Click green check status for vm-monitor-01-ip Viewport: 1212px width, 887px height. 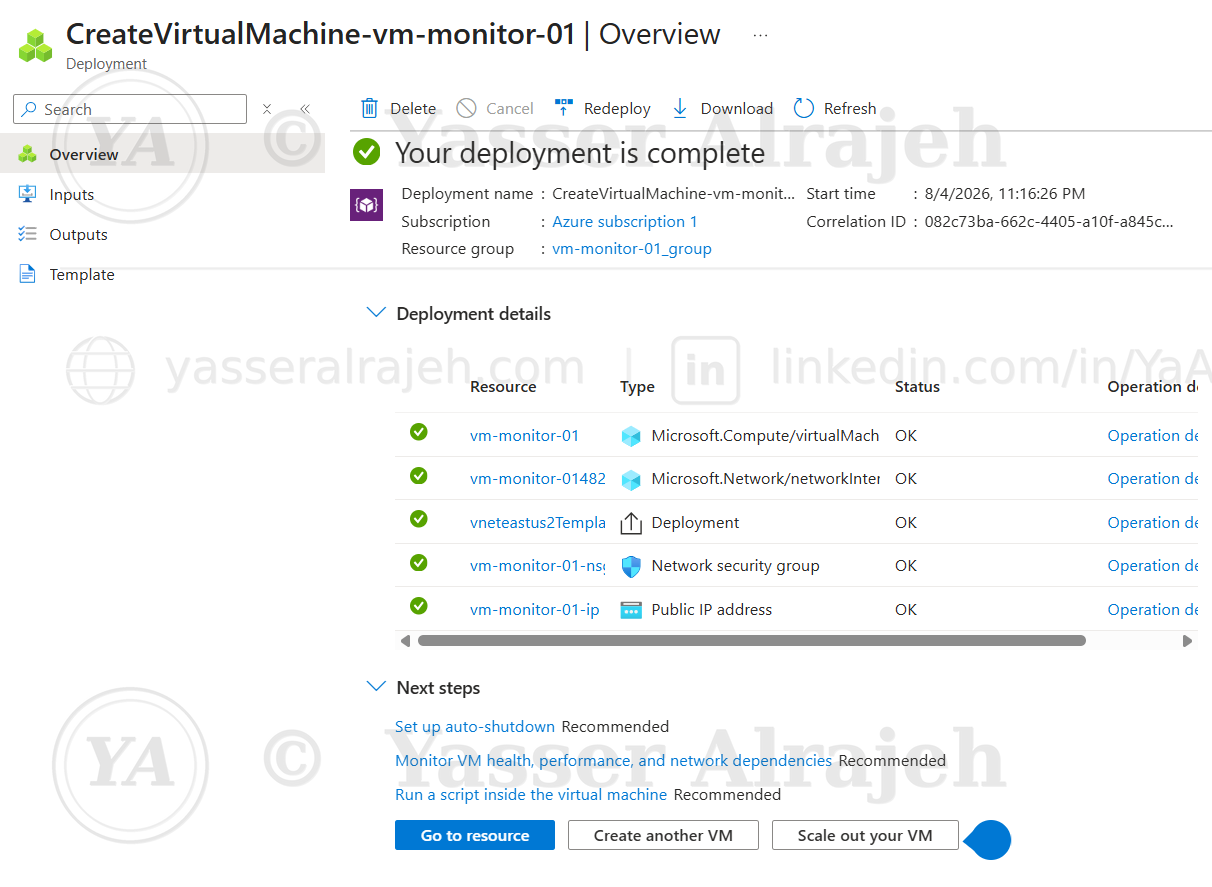point(419,606)
